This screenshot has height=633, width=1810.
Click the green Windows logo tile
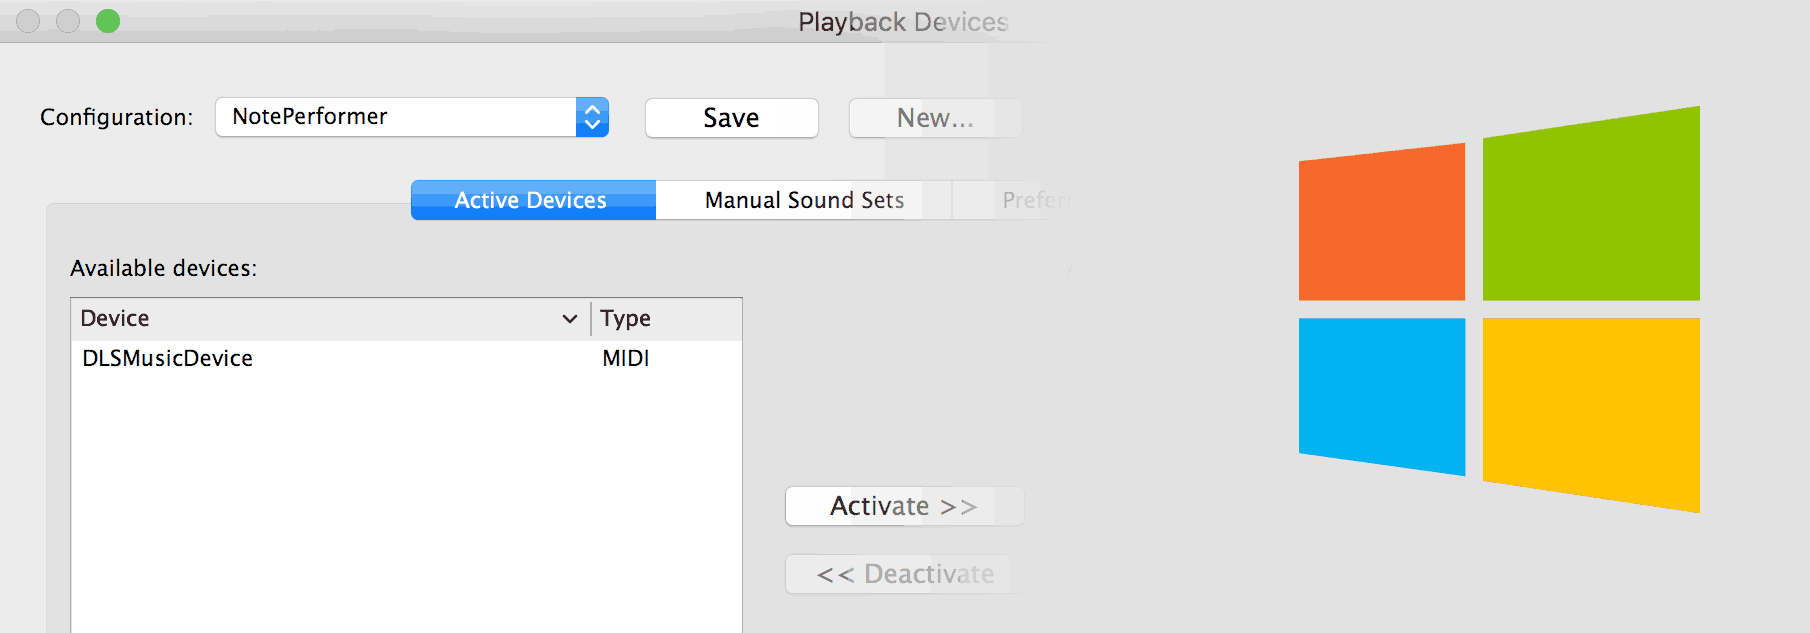pyautogui.click(x=1591, y=204)
